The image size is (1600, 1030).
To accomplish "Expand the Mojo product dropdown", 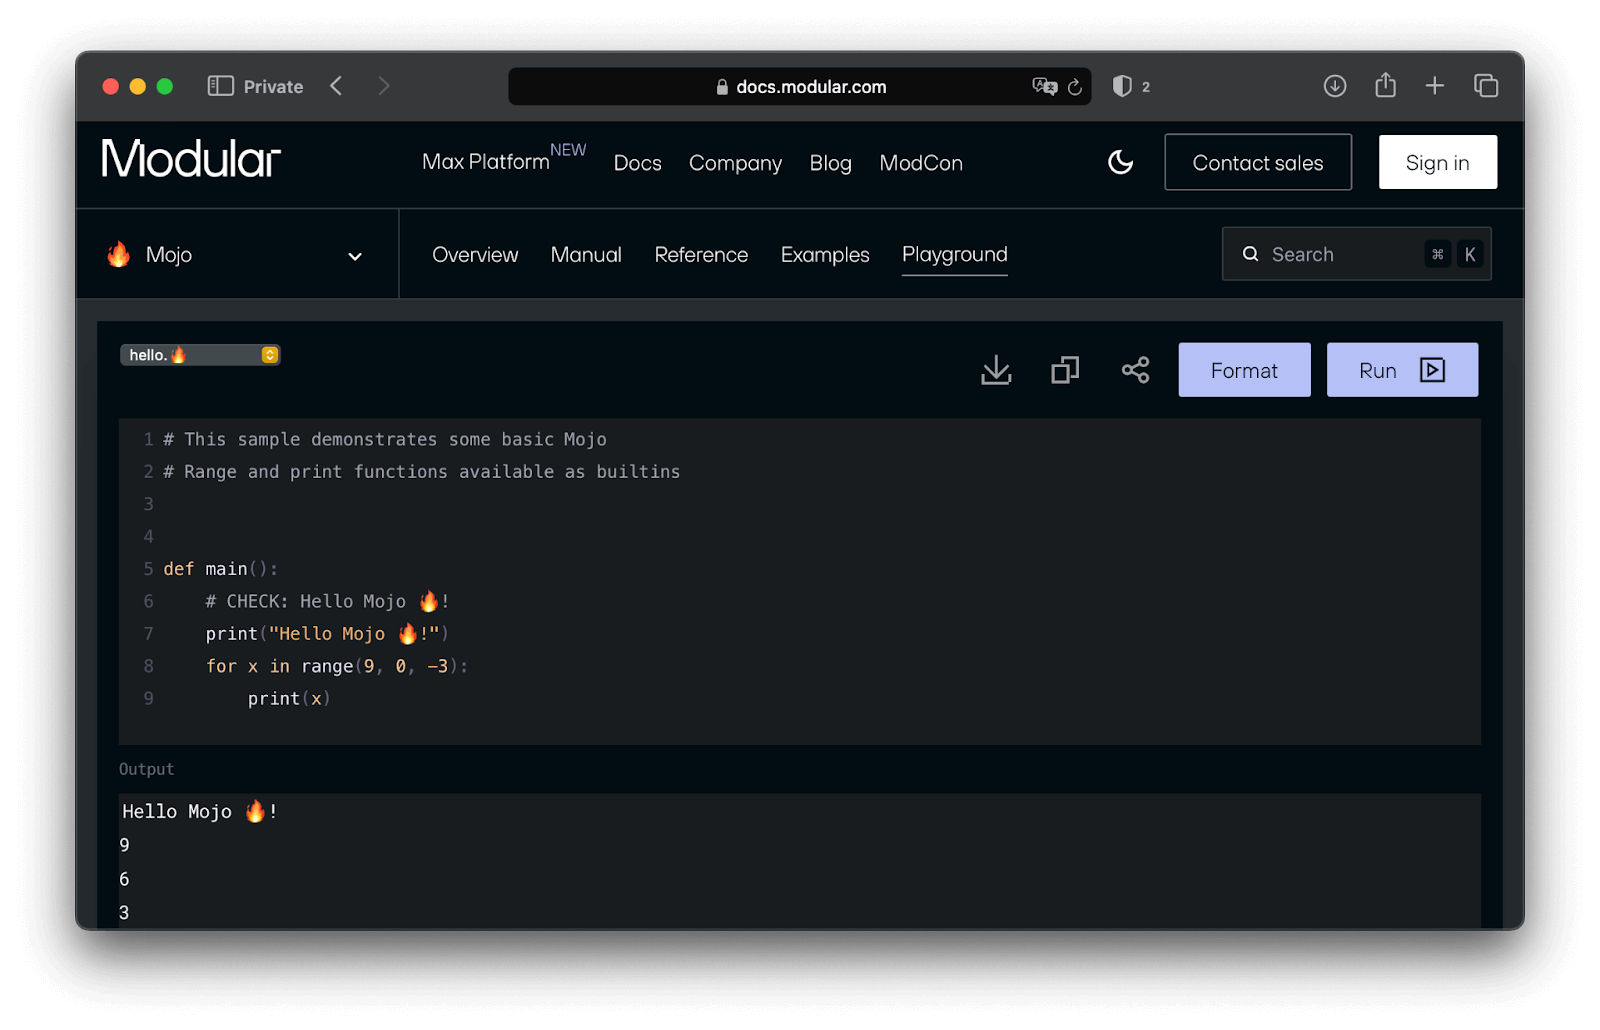I will 354,256.
